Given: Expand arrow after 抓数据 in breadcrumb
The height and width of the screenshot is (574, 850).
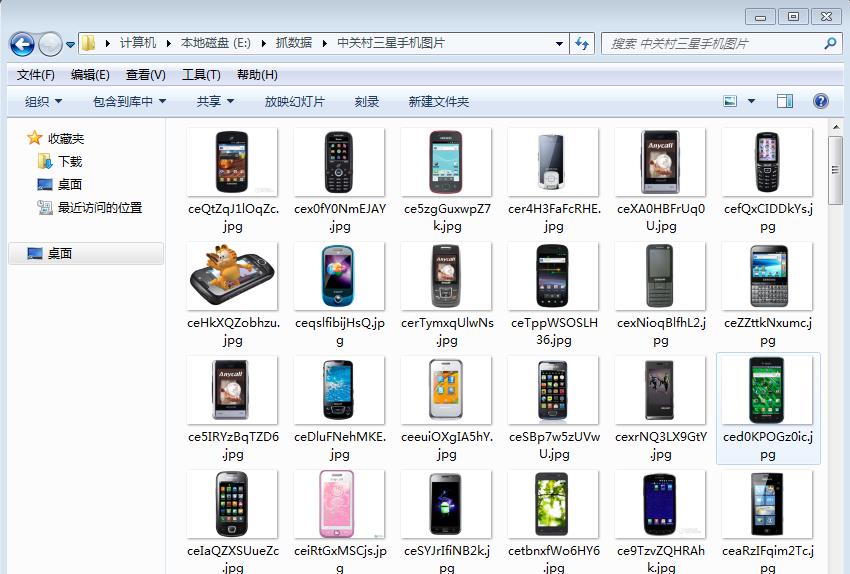Looking at the screenshot, I should [325, 43].
